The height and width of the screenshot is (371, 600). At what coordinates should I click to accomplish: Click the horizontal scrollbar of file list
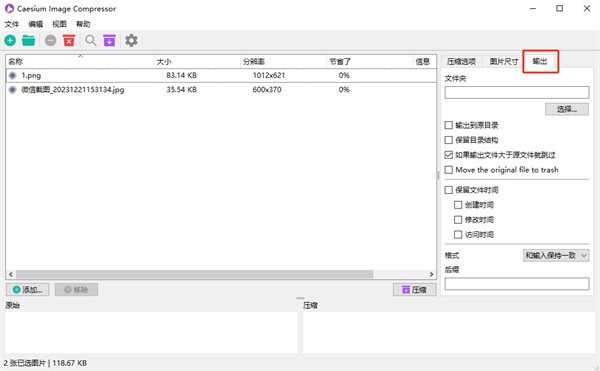[x=194, y=274]
